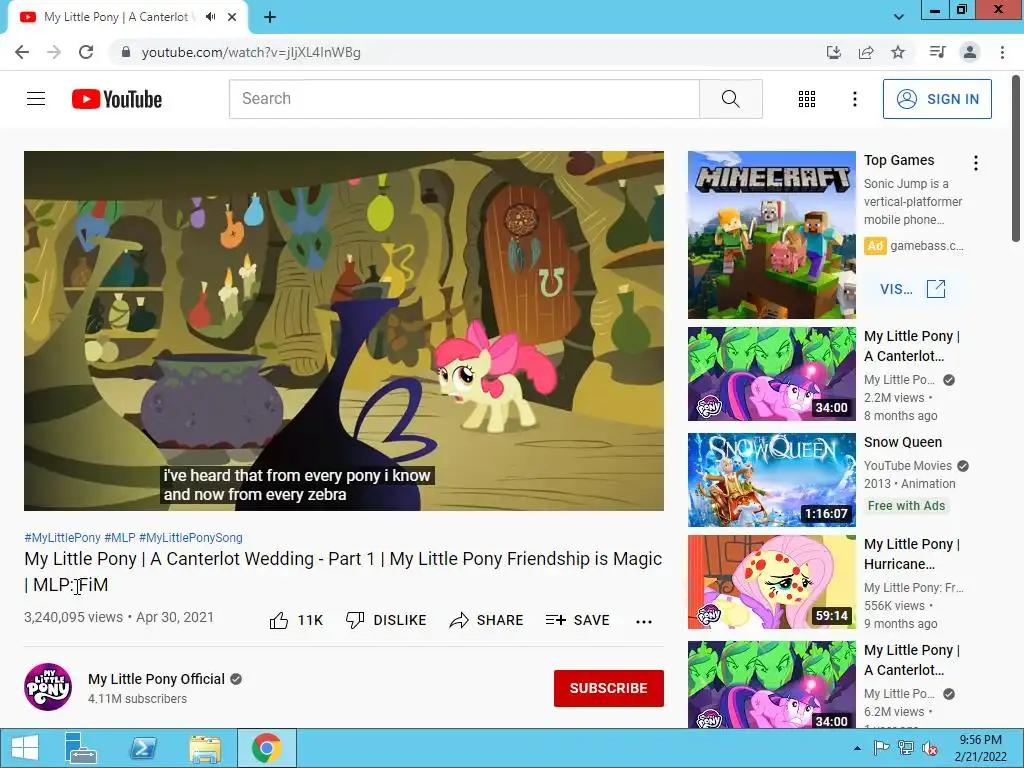1024x768 pixels.
Task: Open the Snow Queen movie thumbnail
Action: point(771,480)
